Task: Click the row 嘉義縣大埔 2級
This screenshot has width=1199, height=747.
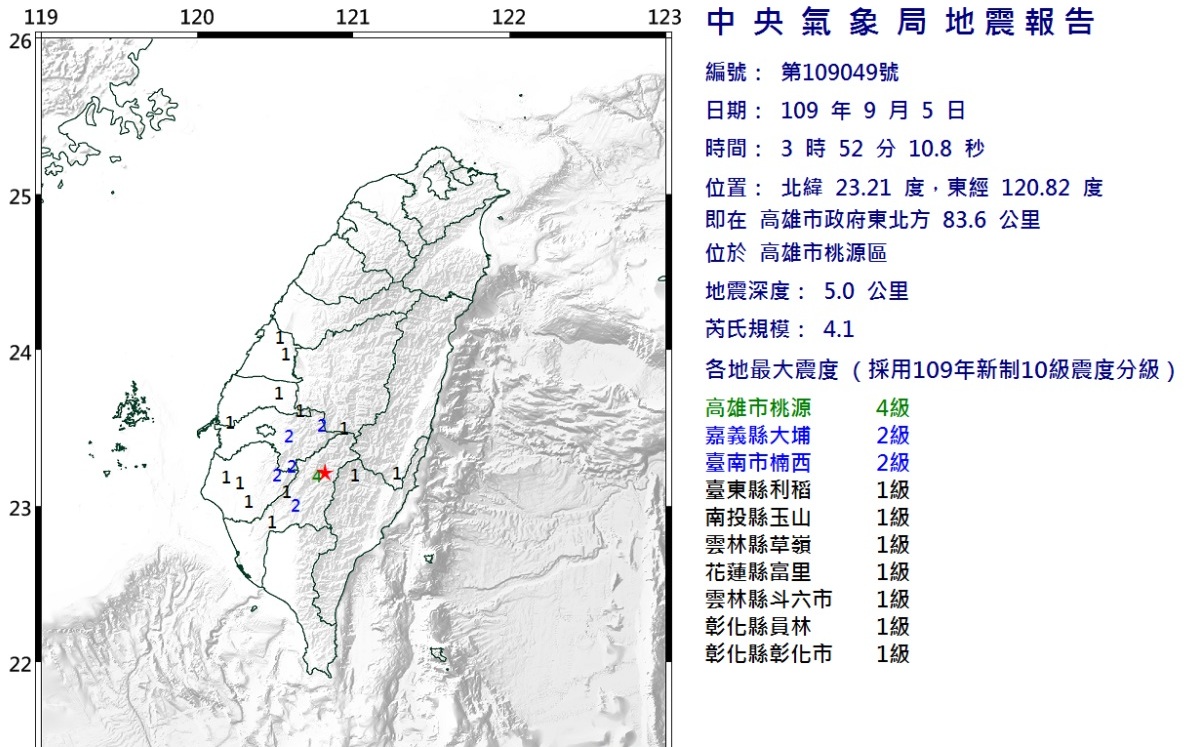Action: [x=807, y=436]
